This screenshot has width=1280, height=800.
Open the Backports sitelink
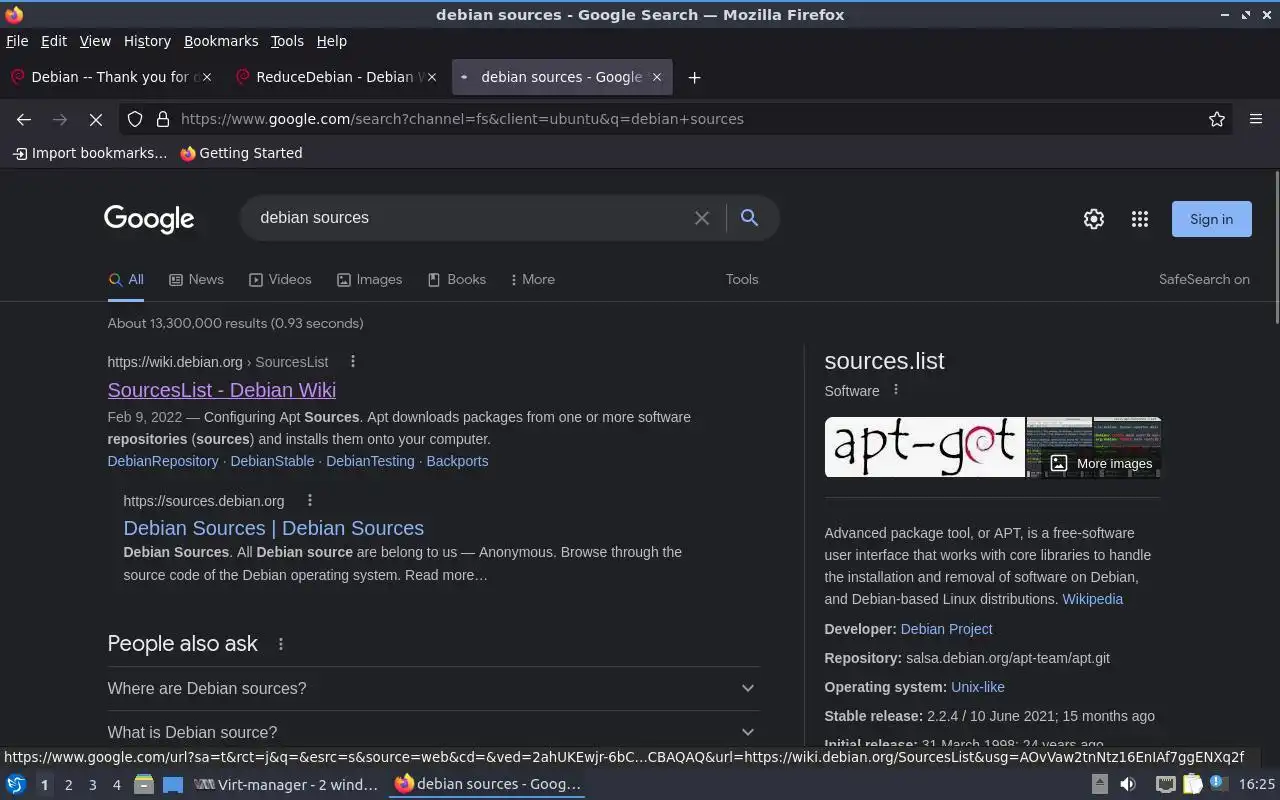point(457,461)
